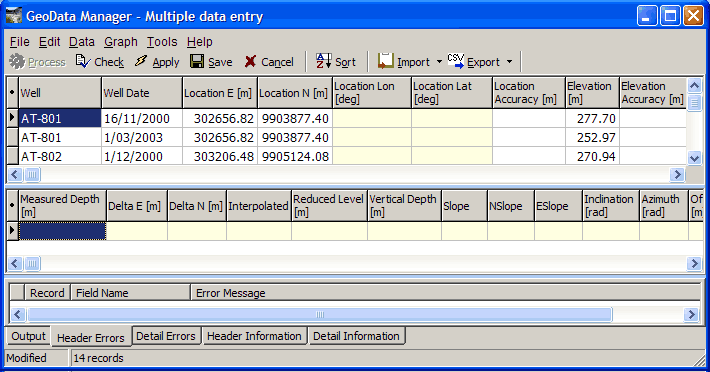
Task: Open the Import dropdown arrow
Action: pos(439,62)
